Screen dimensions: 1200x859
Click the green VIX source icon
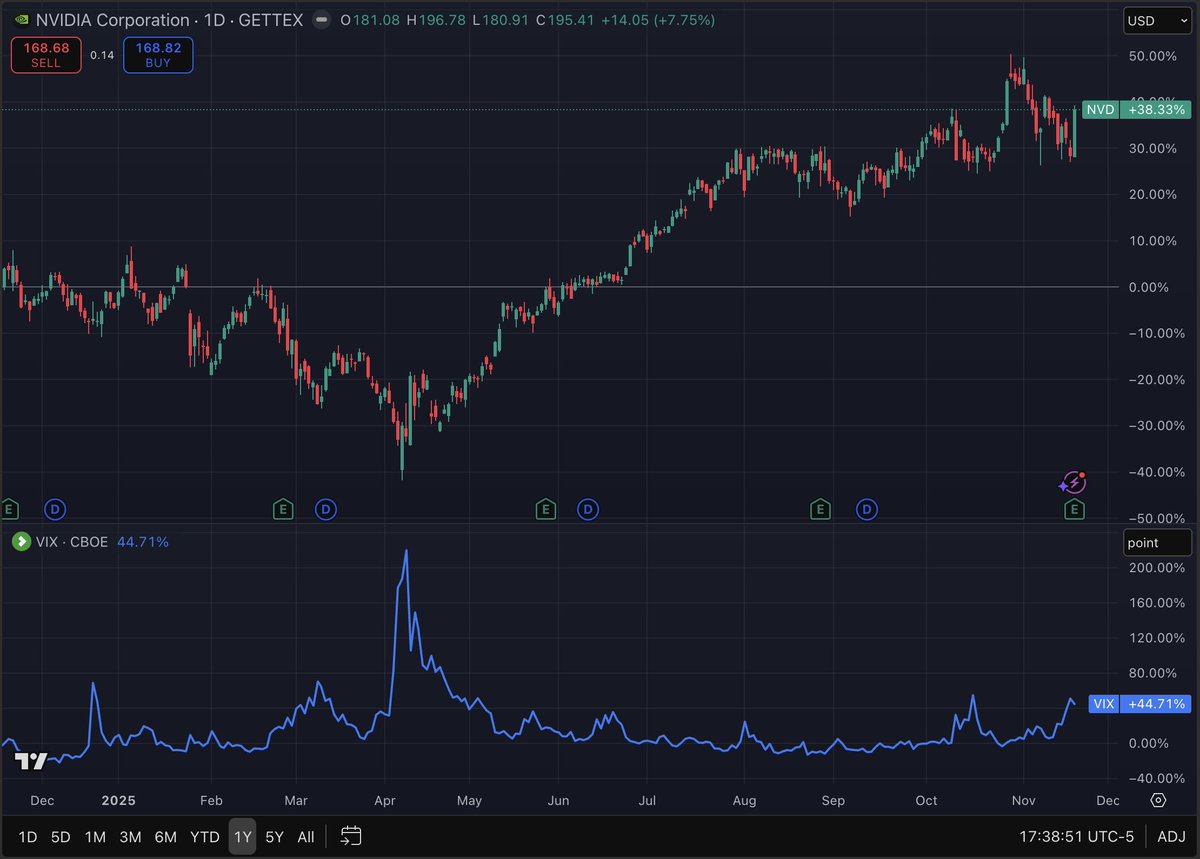coord(19,541)
